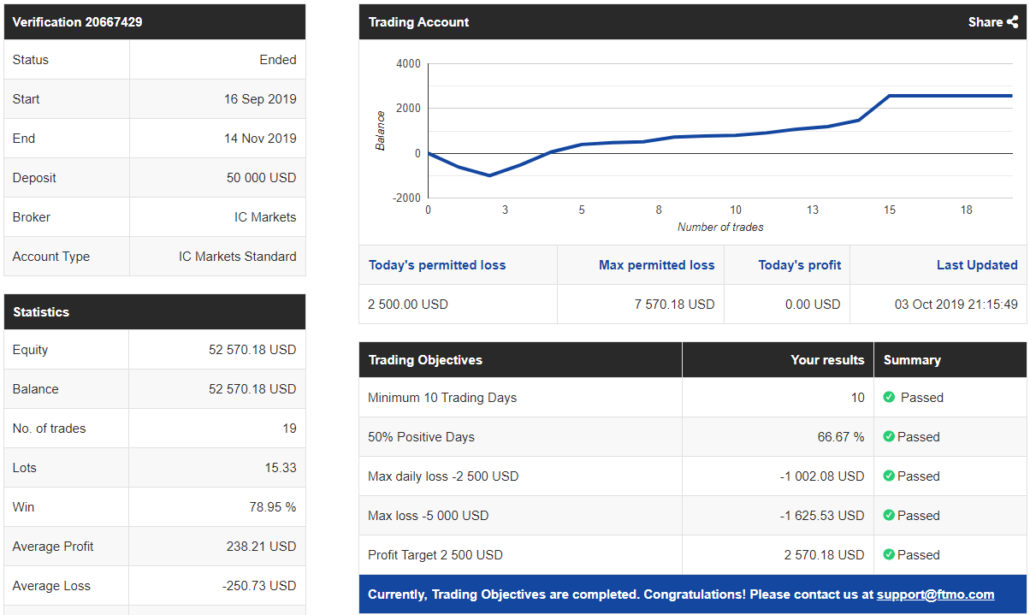Click the Broker IC Markets value
This screenshot has height=615, width=1030.
point(265,217)
